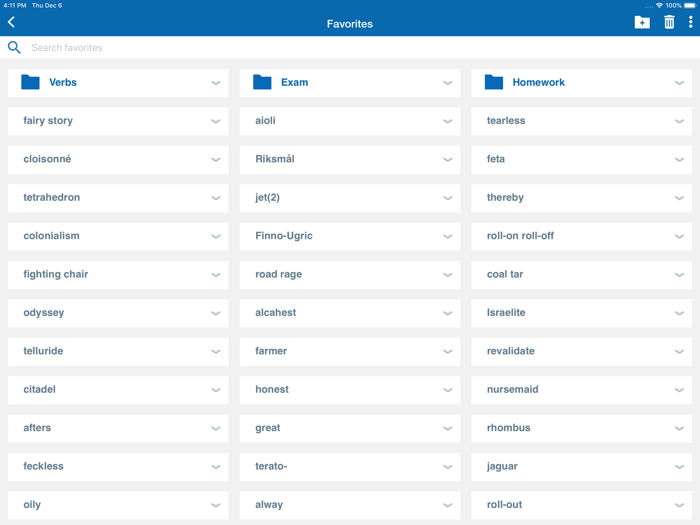
Task: Expand the Homework folder chevron
Action: click(679, 83)
